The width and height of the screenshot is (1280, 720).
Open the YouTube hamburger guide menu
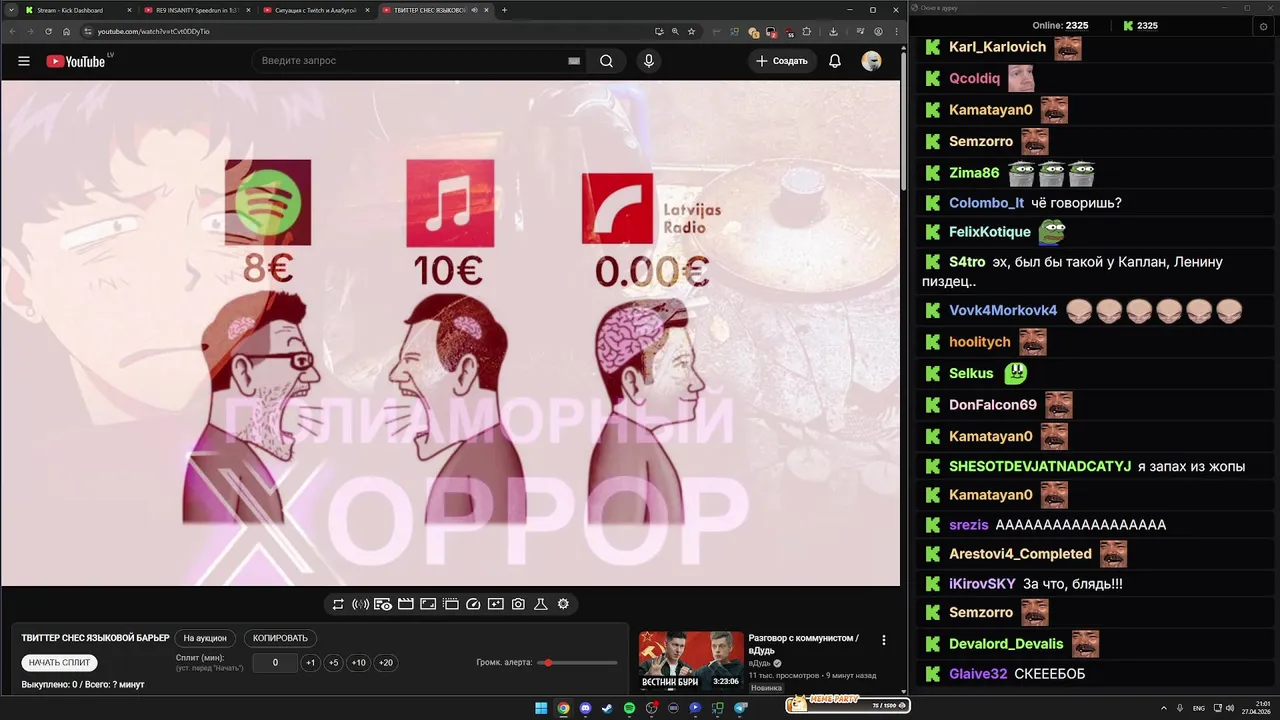click(24, 61)
